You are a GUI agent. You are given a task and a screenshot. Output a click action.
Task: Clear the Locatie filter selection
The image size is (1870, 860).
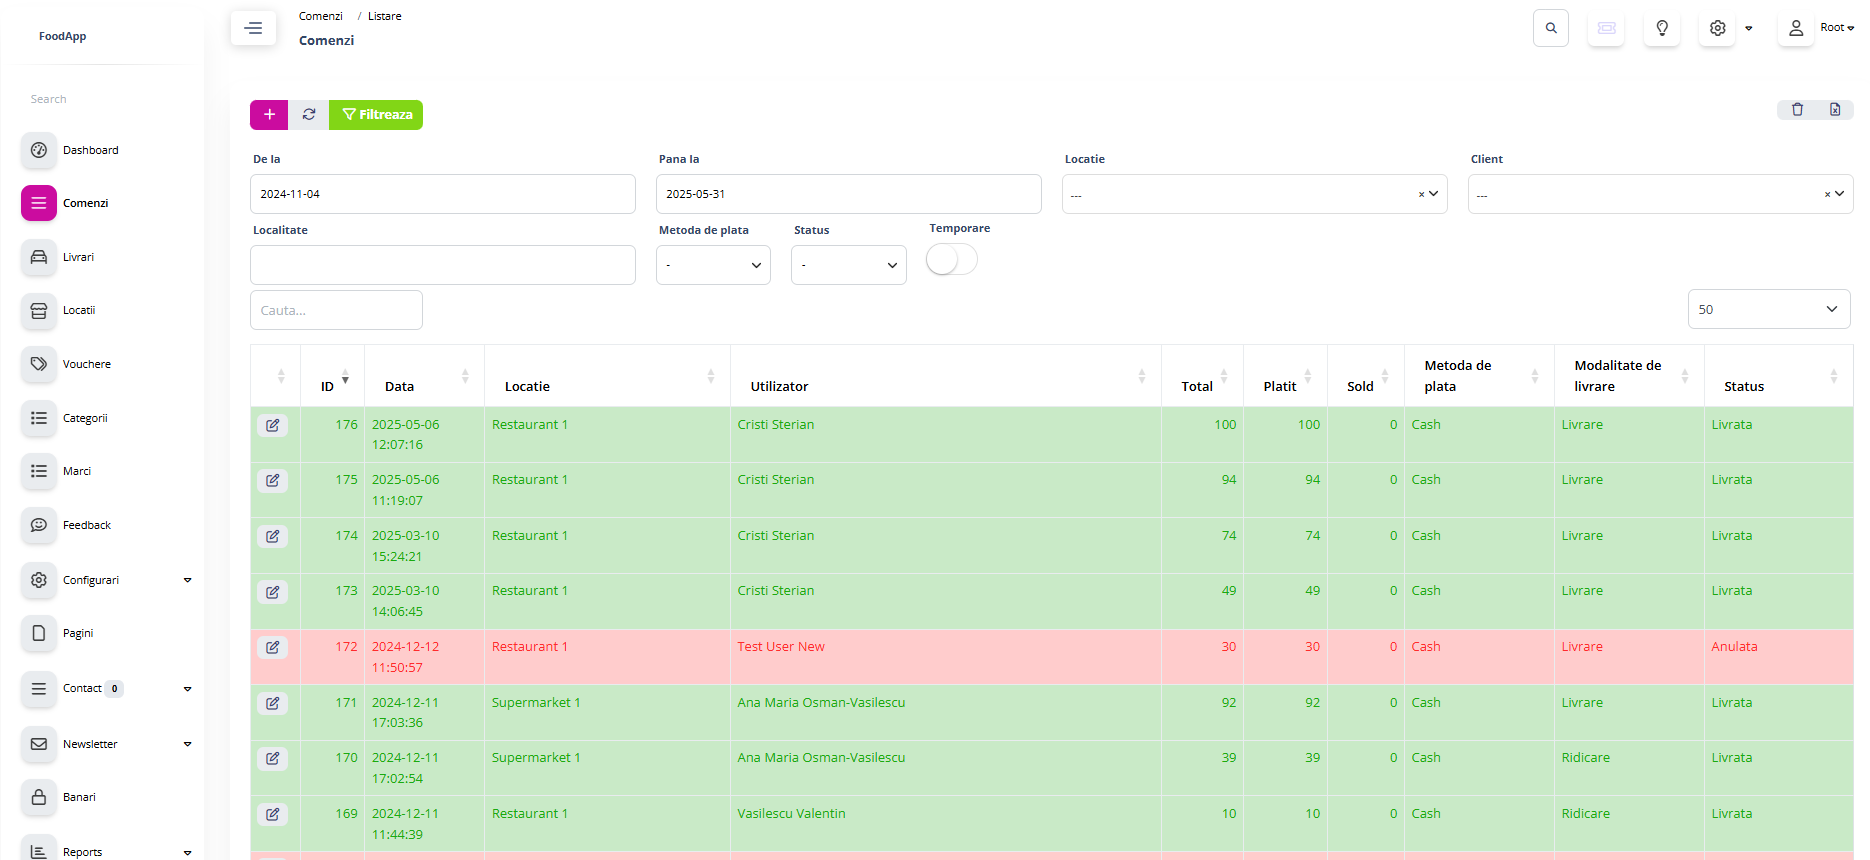click(1421, 195)
